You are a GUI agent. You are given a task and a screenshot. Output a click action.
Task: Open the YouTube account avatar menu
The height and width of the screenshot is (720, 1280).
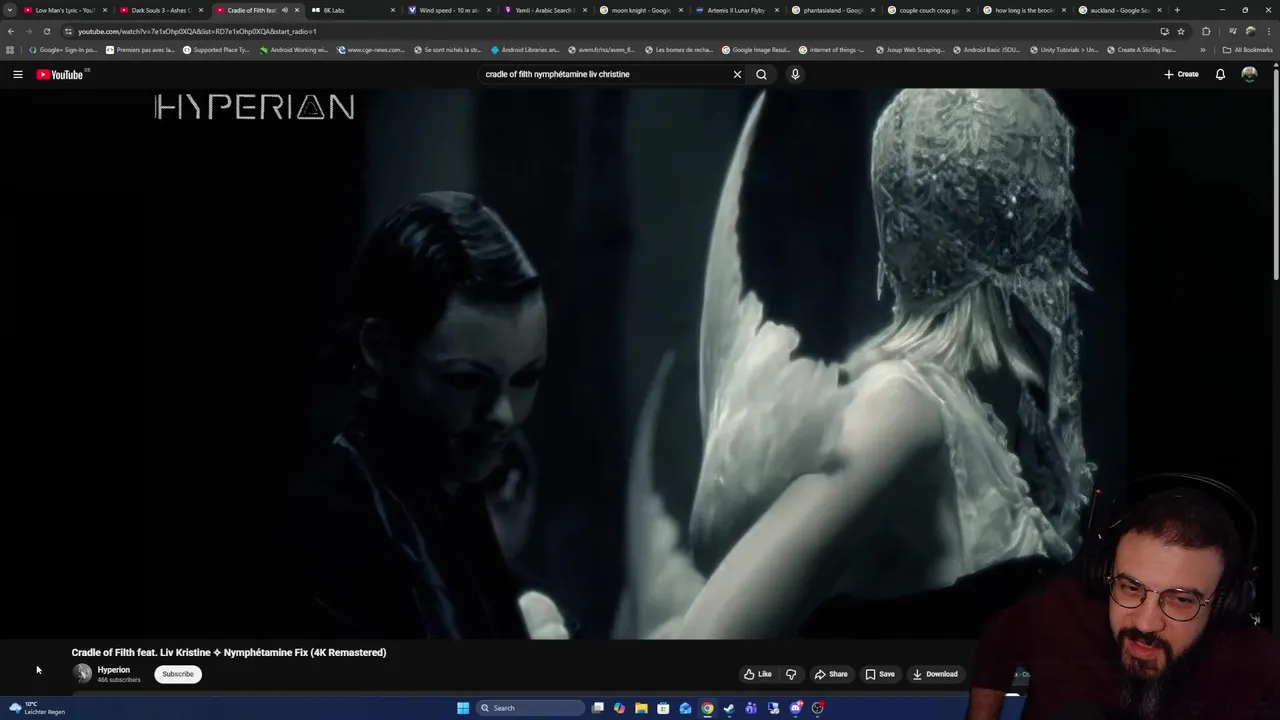point(1249,74)
